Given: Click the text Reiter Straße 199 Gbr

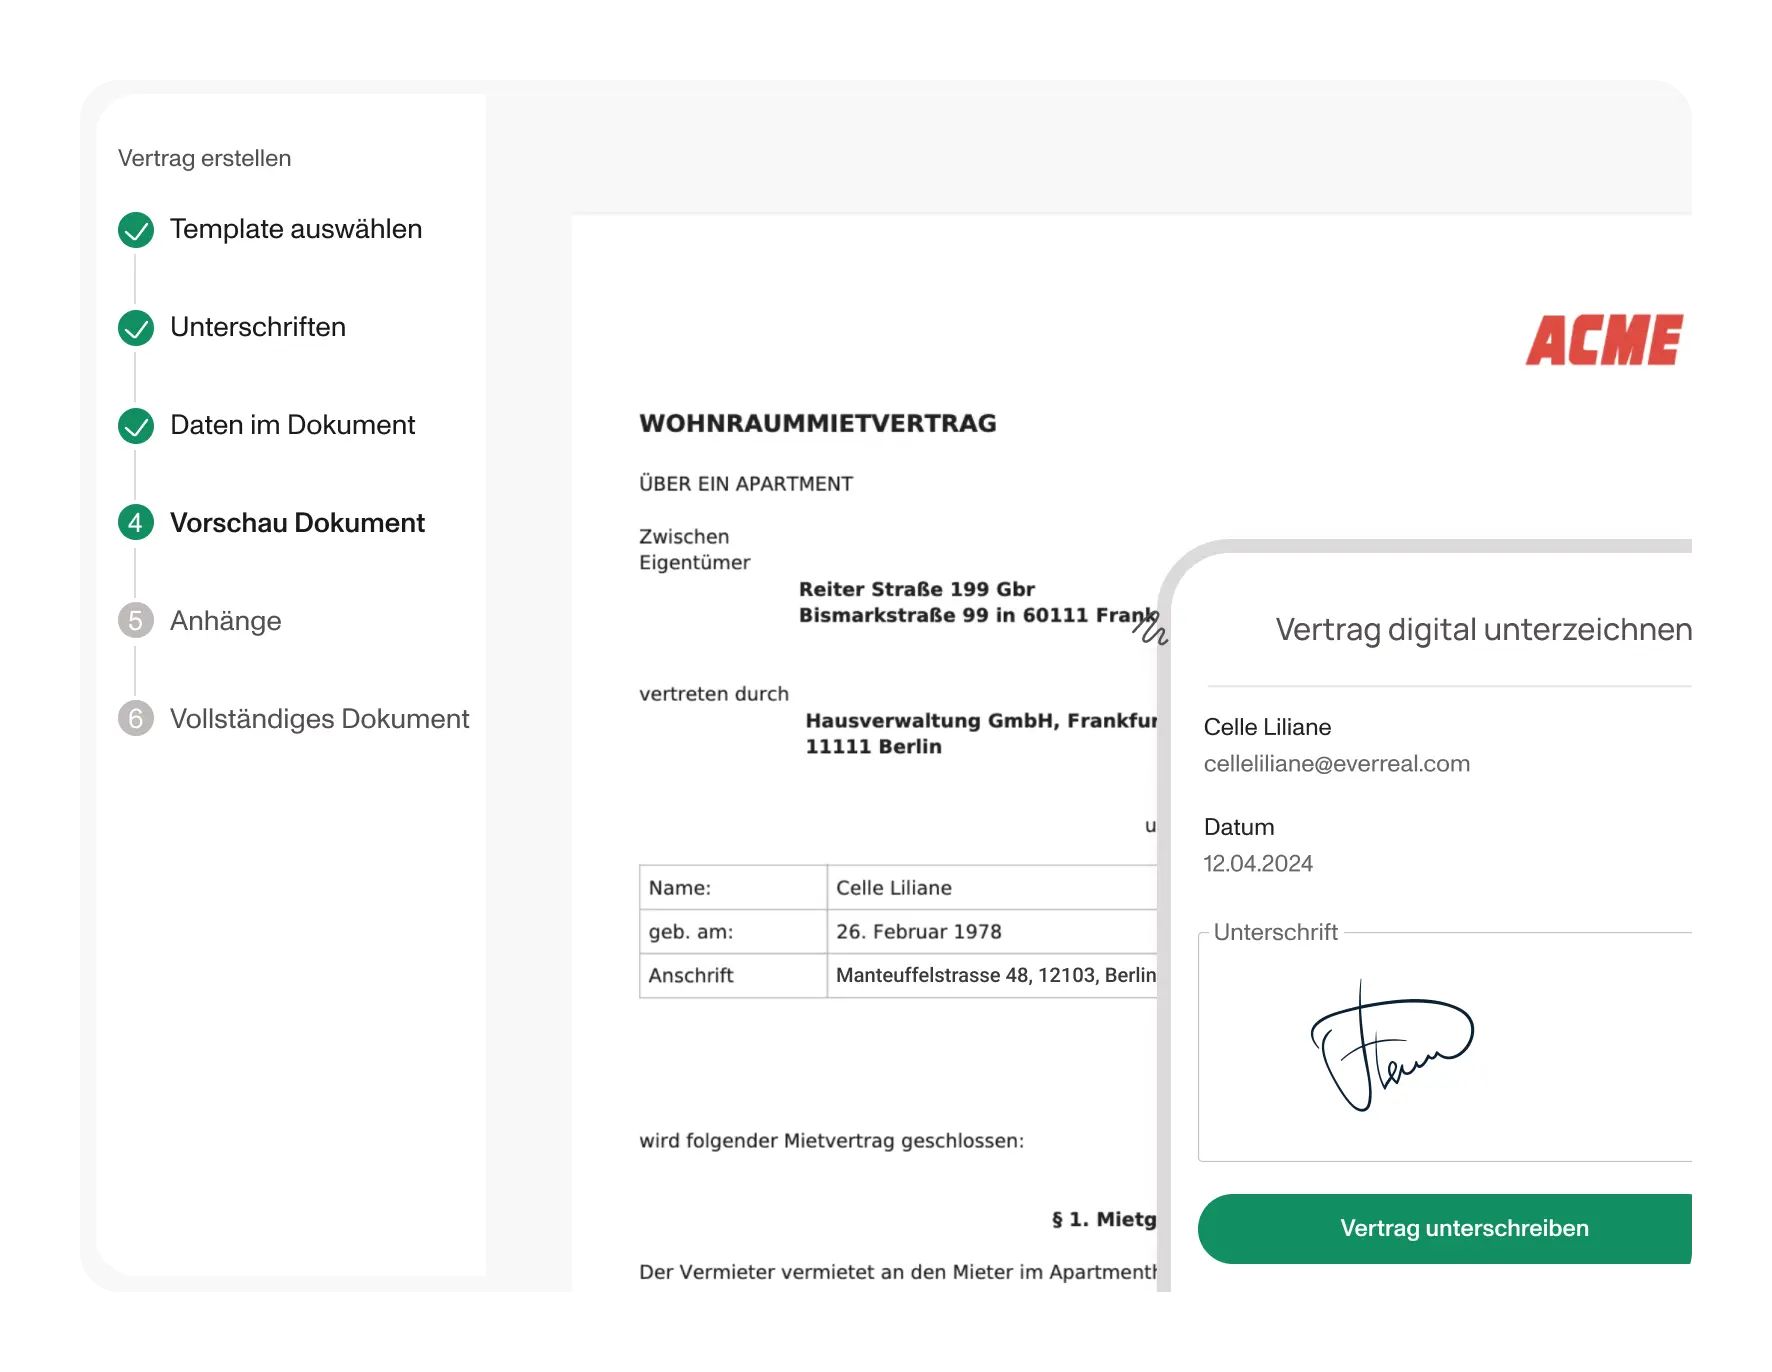Looking at the screenshot, I should point(917,589).
